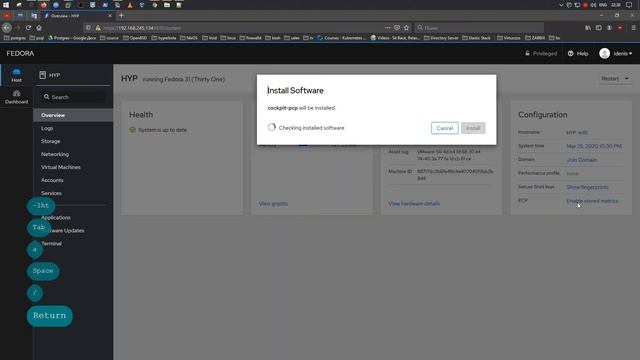Screen dimensions: 640x360
Task: Open the Courses - Kubernetes bookmark
Action: (x=342, y=38)
